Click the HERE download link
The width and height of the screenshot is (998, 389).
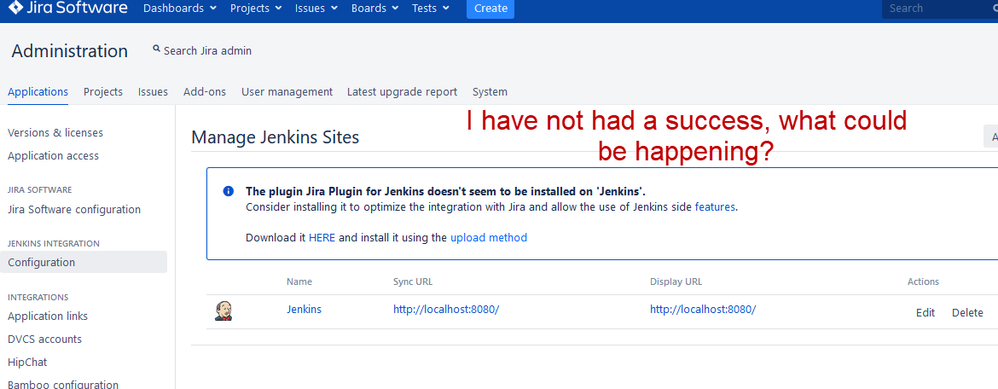coord(322,237)
